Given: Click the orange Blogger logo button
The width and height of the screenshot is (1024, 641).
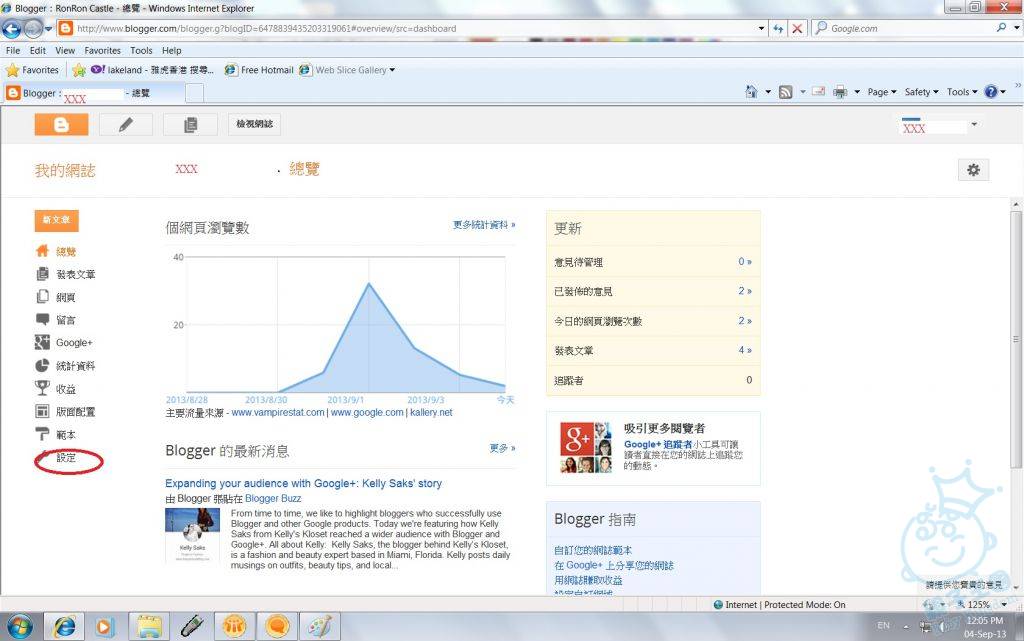Looking at the screenshot, I should point(61,125).
